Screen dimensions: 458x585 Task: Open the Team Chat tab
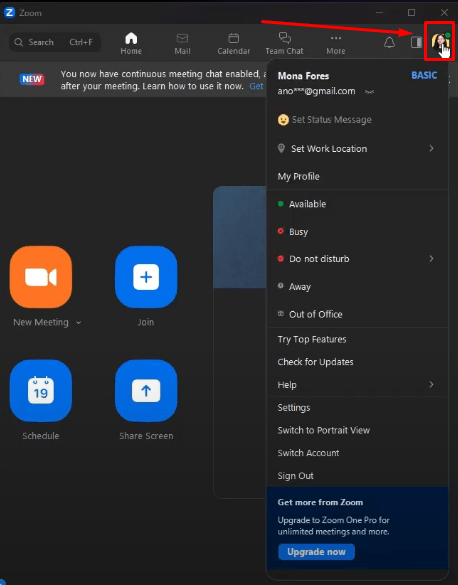click(284, 44)
